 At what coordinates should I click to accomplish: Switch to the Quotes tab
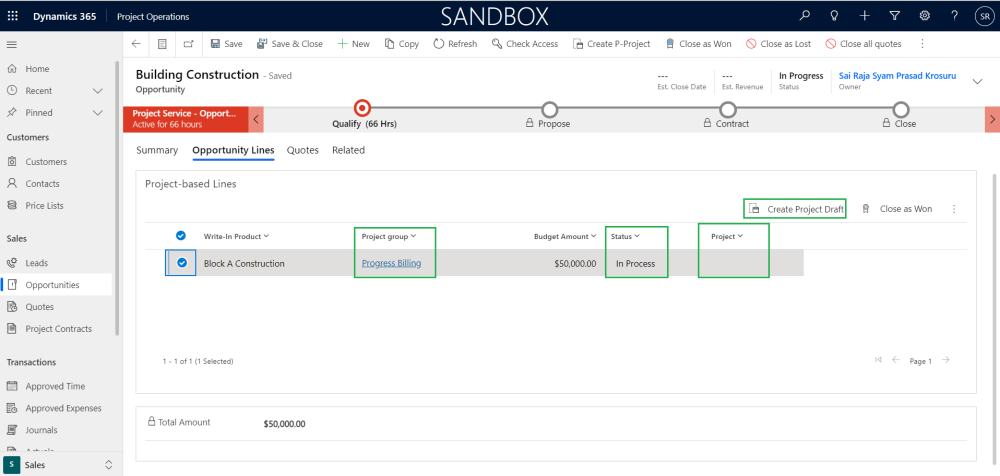[x=302, y=150]
